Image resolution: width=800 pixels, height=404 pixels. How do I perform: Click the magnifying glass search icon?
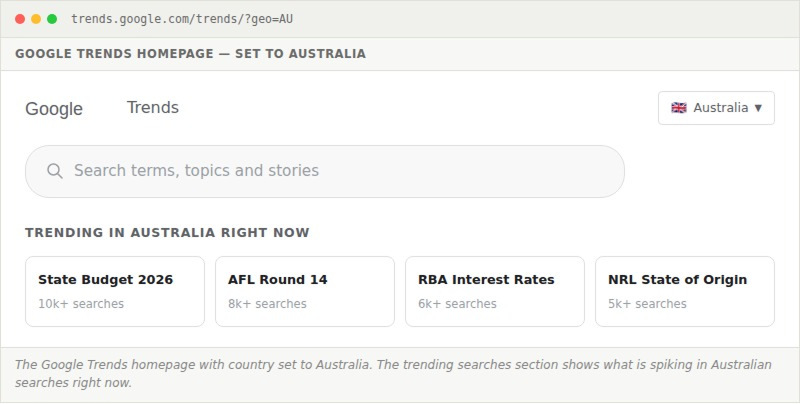click(55, 171)
